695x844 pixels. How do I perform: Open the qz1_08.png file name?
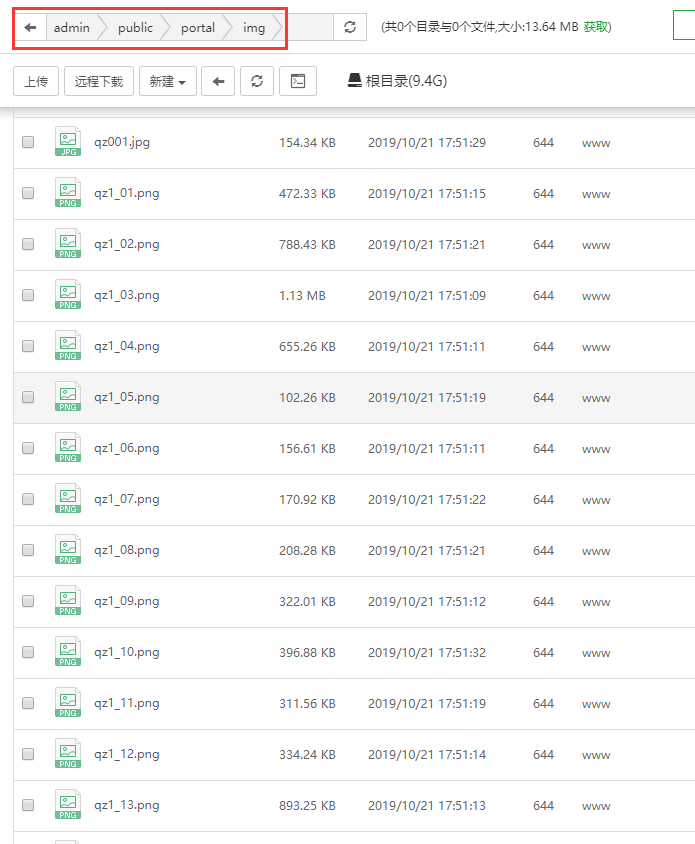127,550
